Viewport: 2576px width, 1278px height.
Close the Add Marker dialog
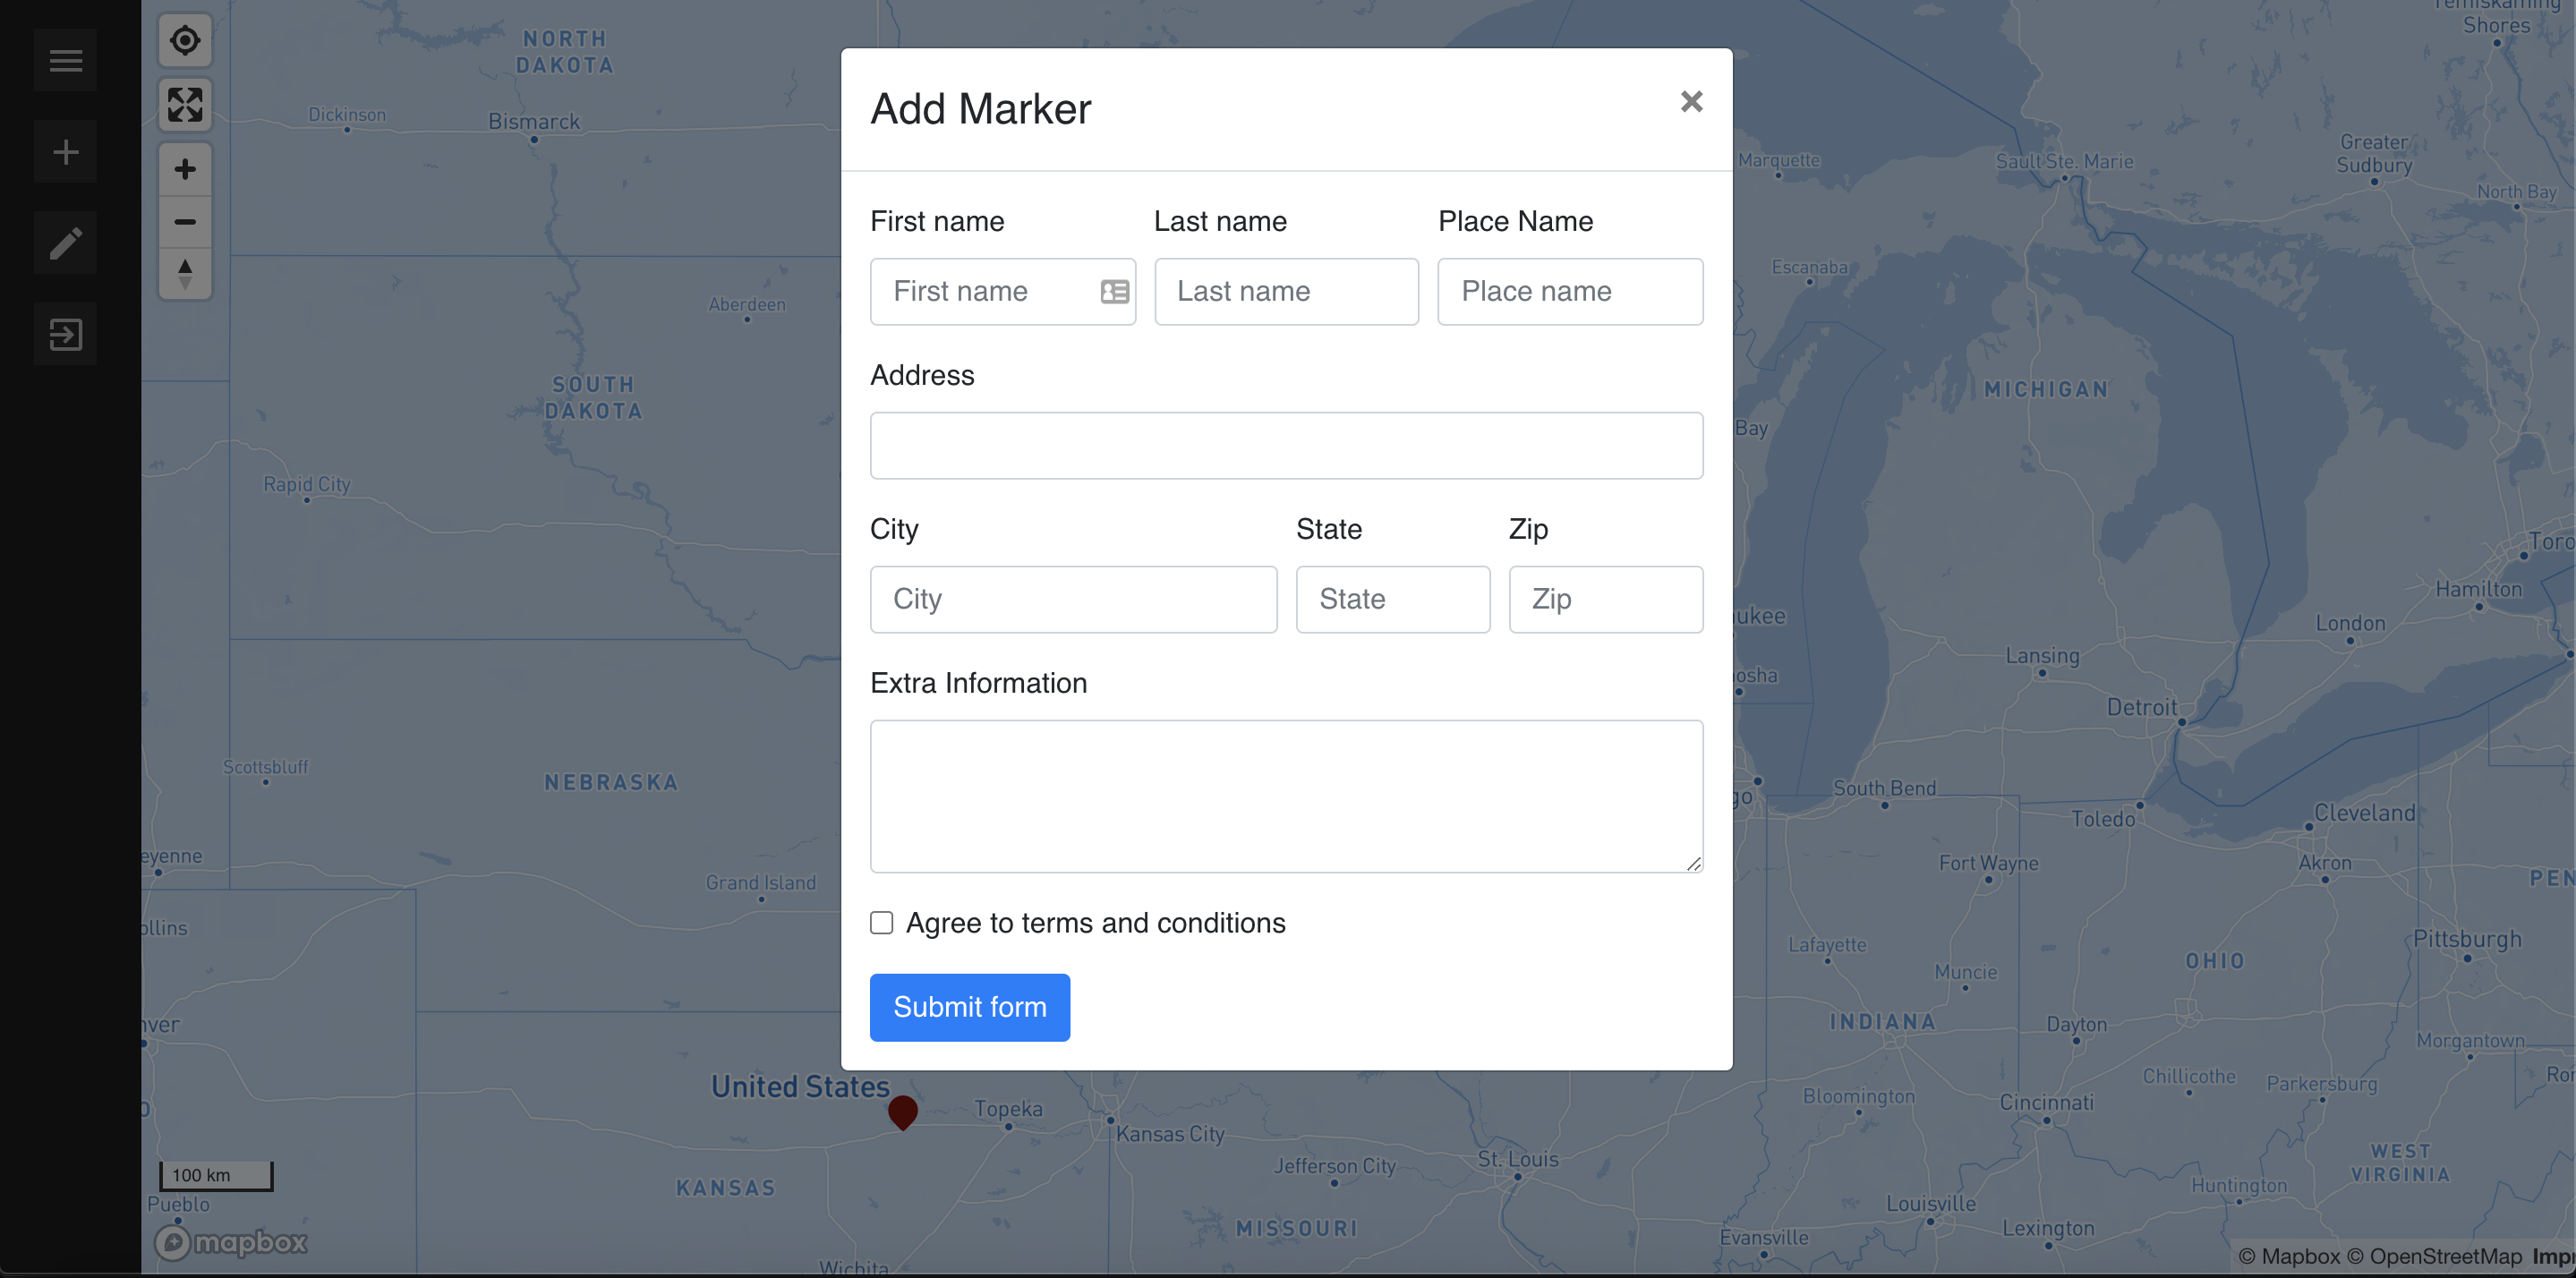click(1691, 102)
